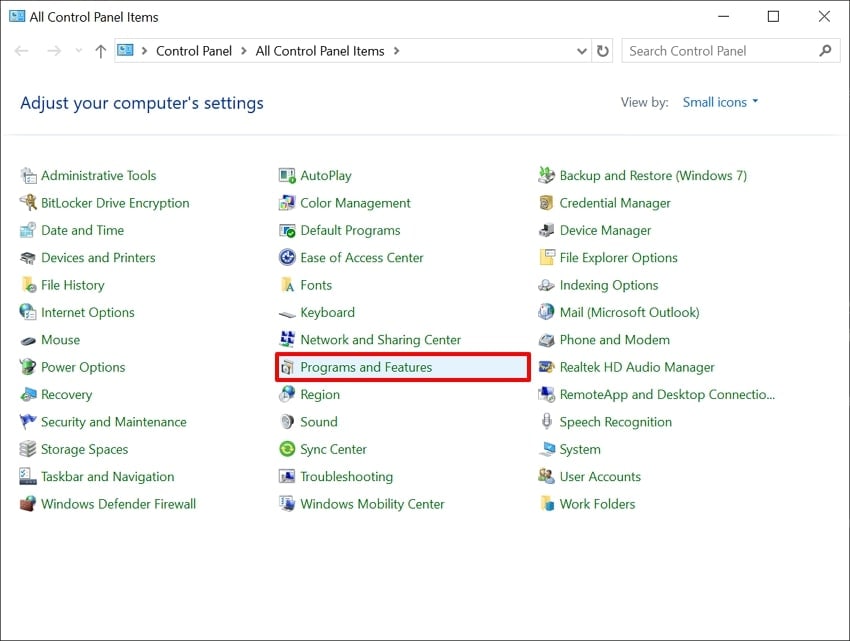
Task: Open Network and Sharing Center
Action: tap(380, 339)
